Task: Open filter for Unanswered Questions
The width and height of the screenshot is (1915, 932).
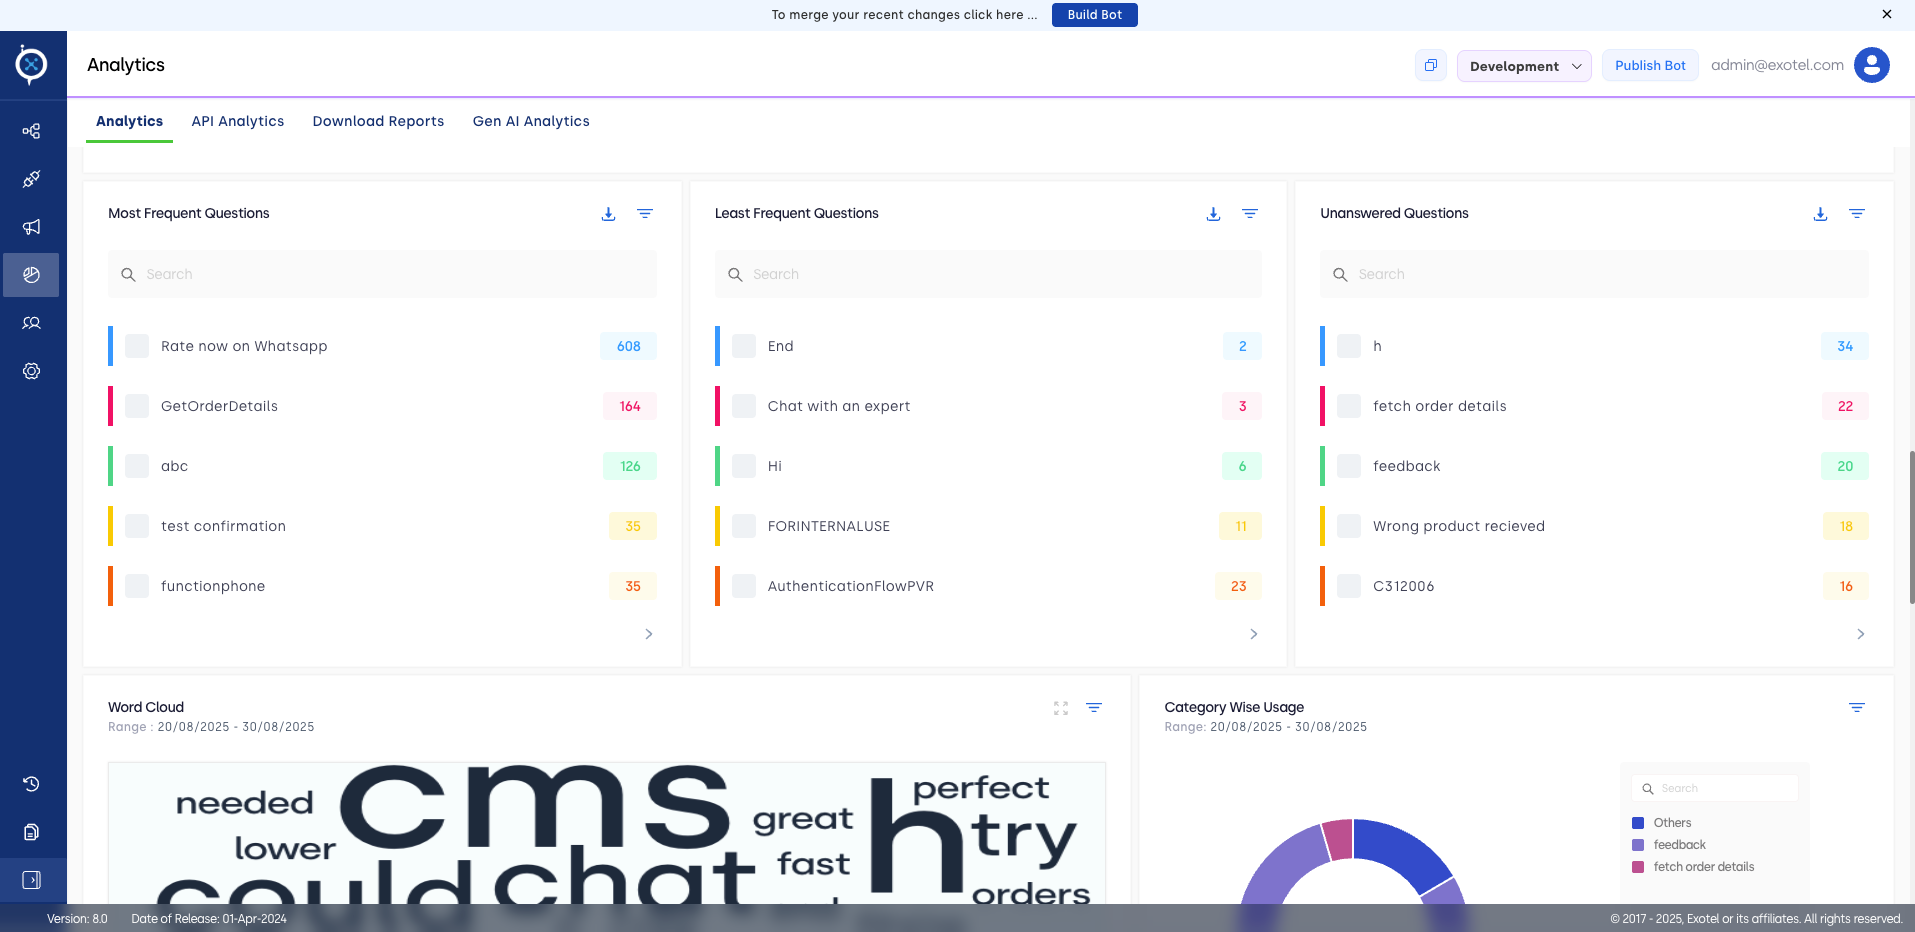Action: click(1857, 214)
